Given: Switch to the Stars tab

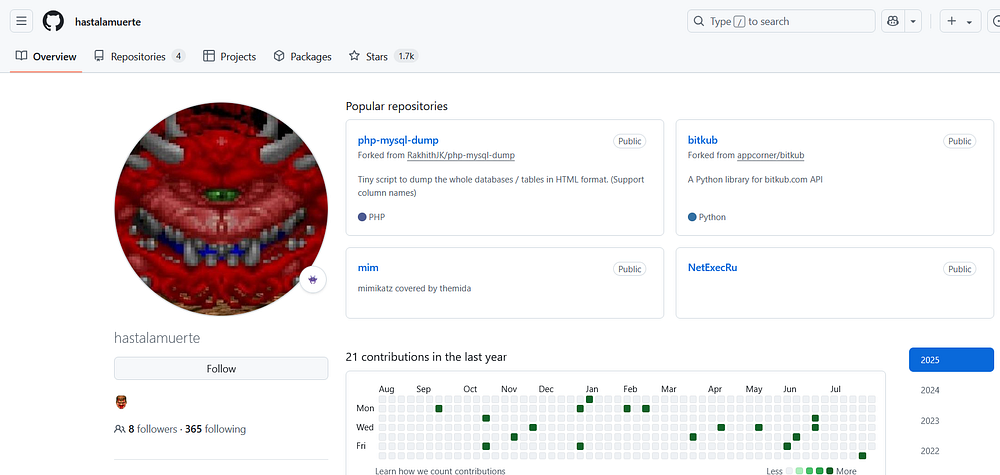Looking at the screenshot, I should coord(383,56).
